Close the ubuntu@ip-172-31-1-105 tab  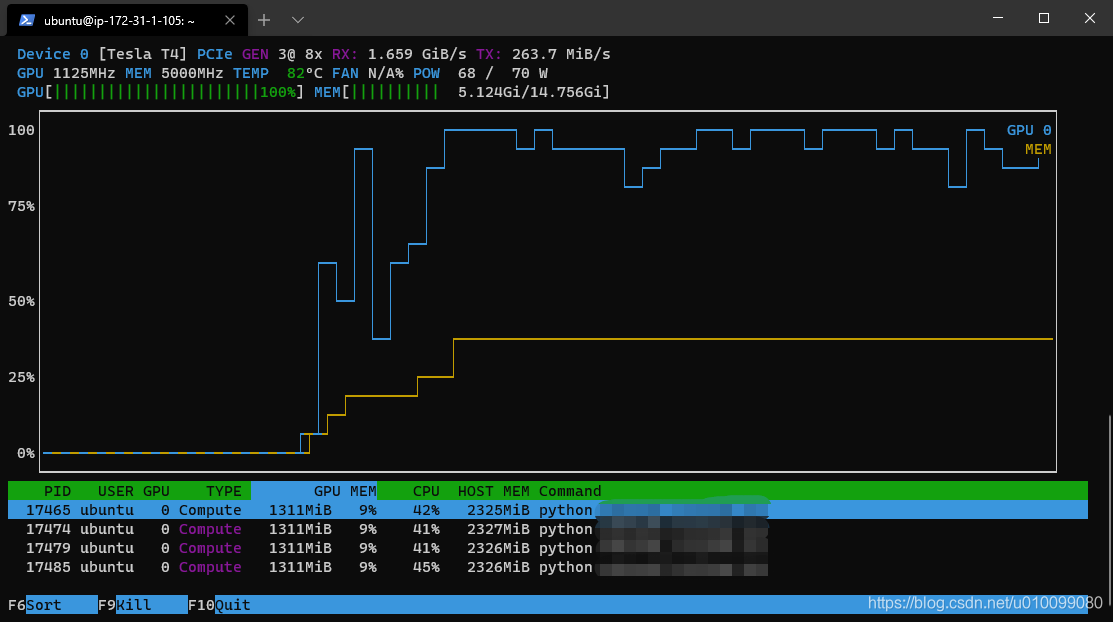coord(229,20)
